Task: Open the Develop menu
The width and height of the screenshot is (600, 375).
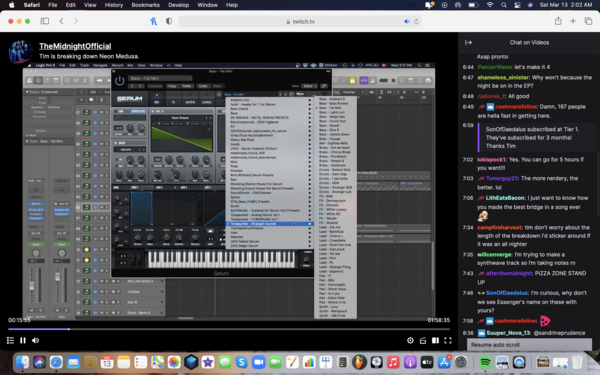Action: pyautogui.click(x=178, y=5)
